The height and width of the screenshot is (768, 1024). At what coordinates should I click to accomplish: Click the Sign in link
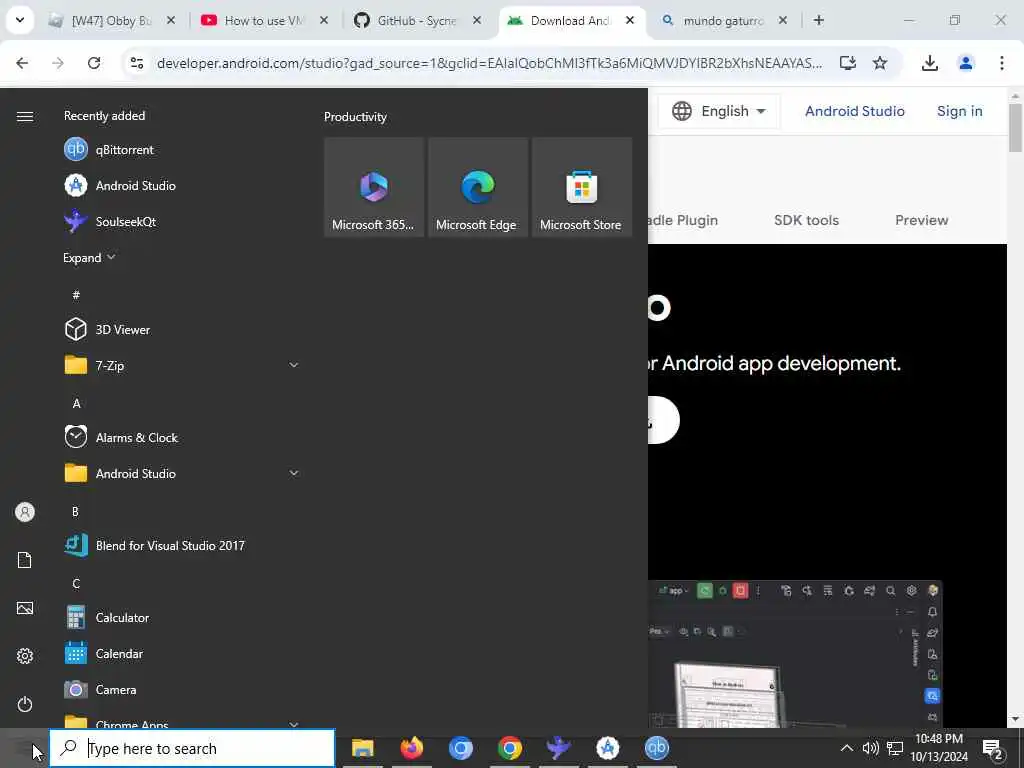click(960, 111)
